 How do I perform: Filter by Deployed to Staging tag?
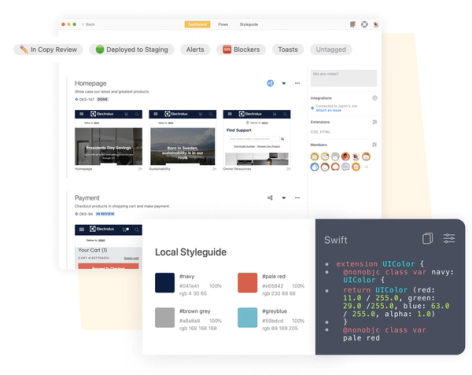pos(132,49)
